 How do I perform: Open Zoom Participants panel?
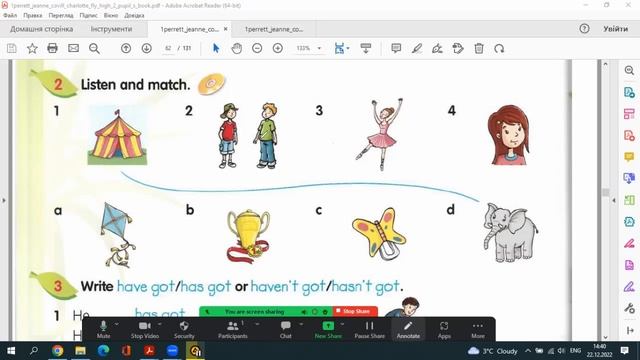(x=233, y=329)
